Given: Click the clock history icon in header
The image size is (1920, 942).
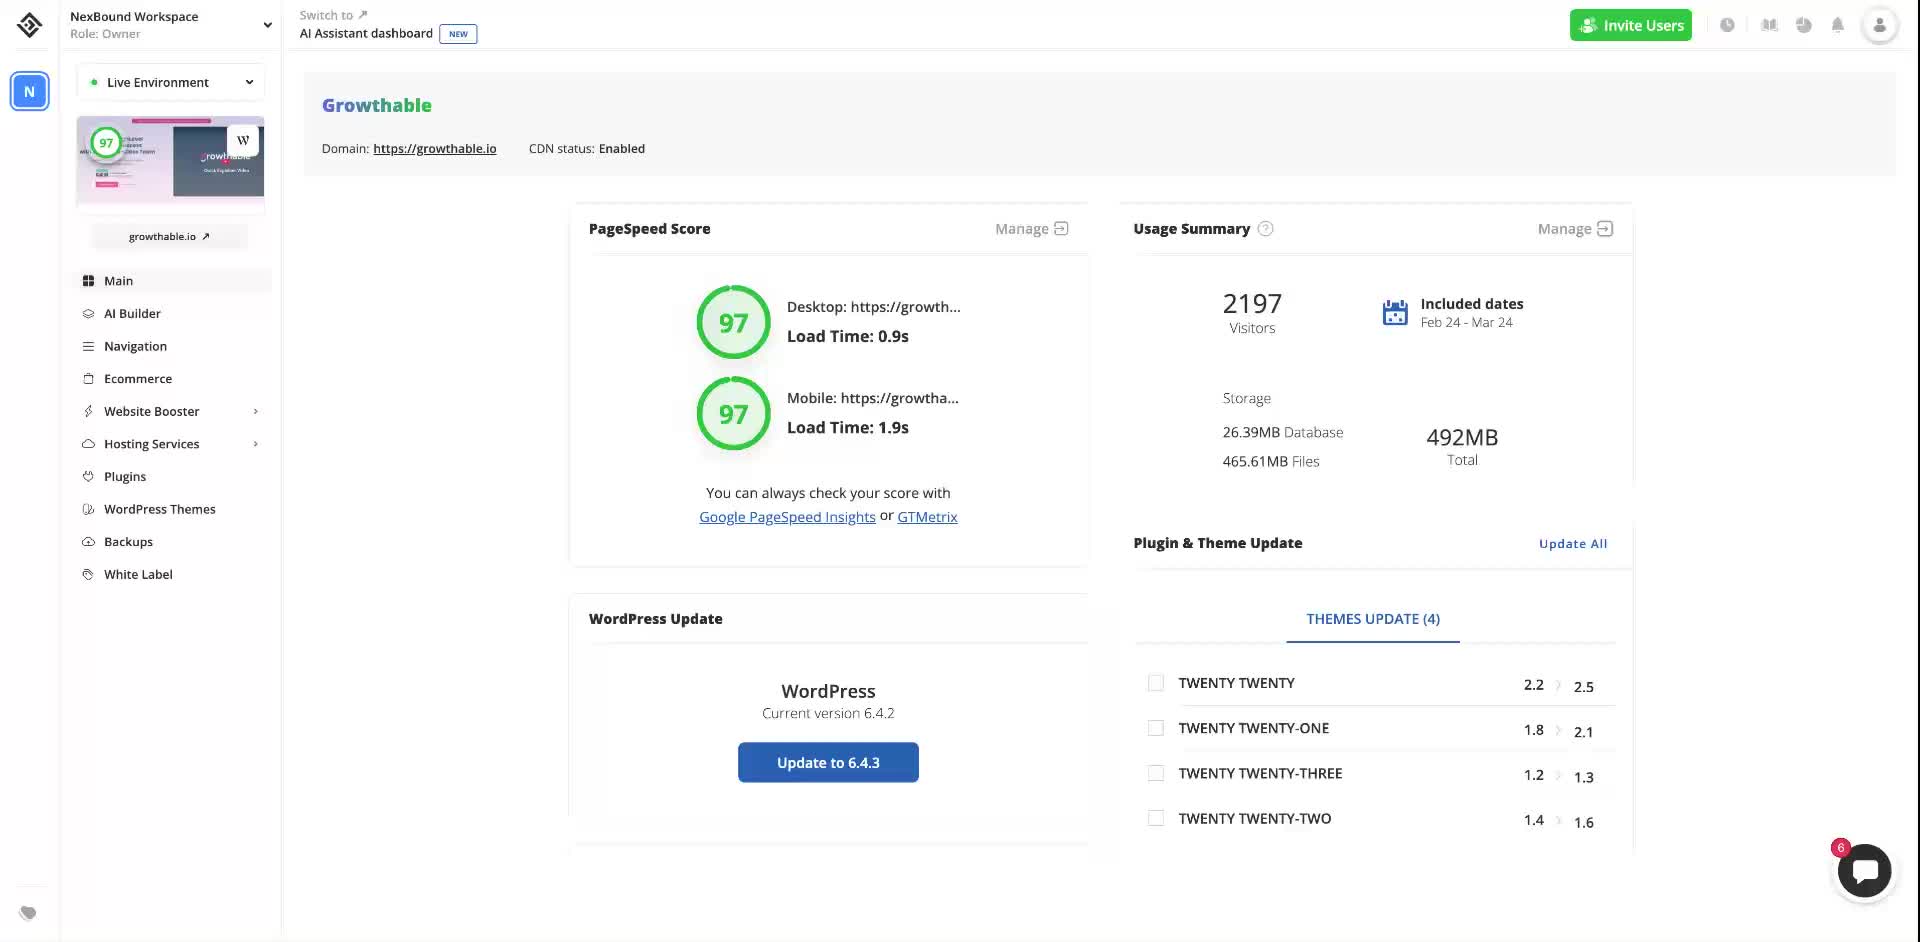Looking at the screenshot, I should coord(1727,26).
